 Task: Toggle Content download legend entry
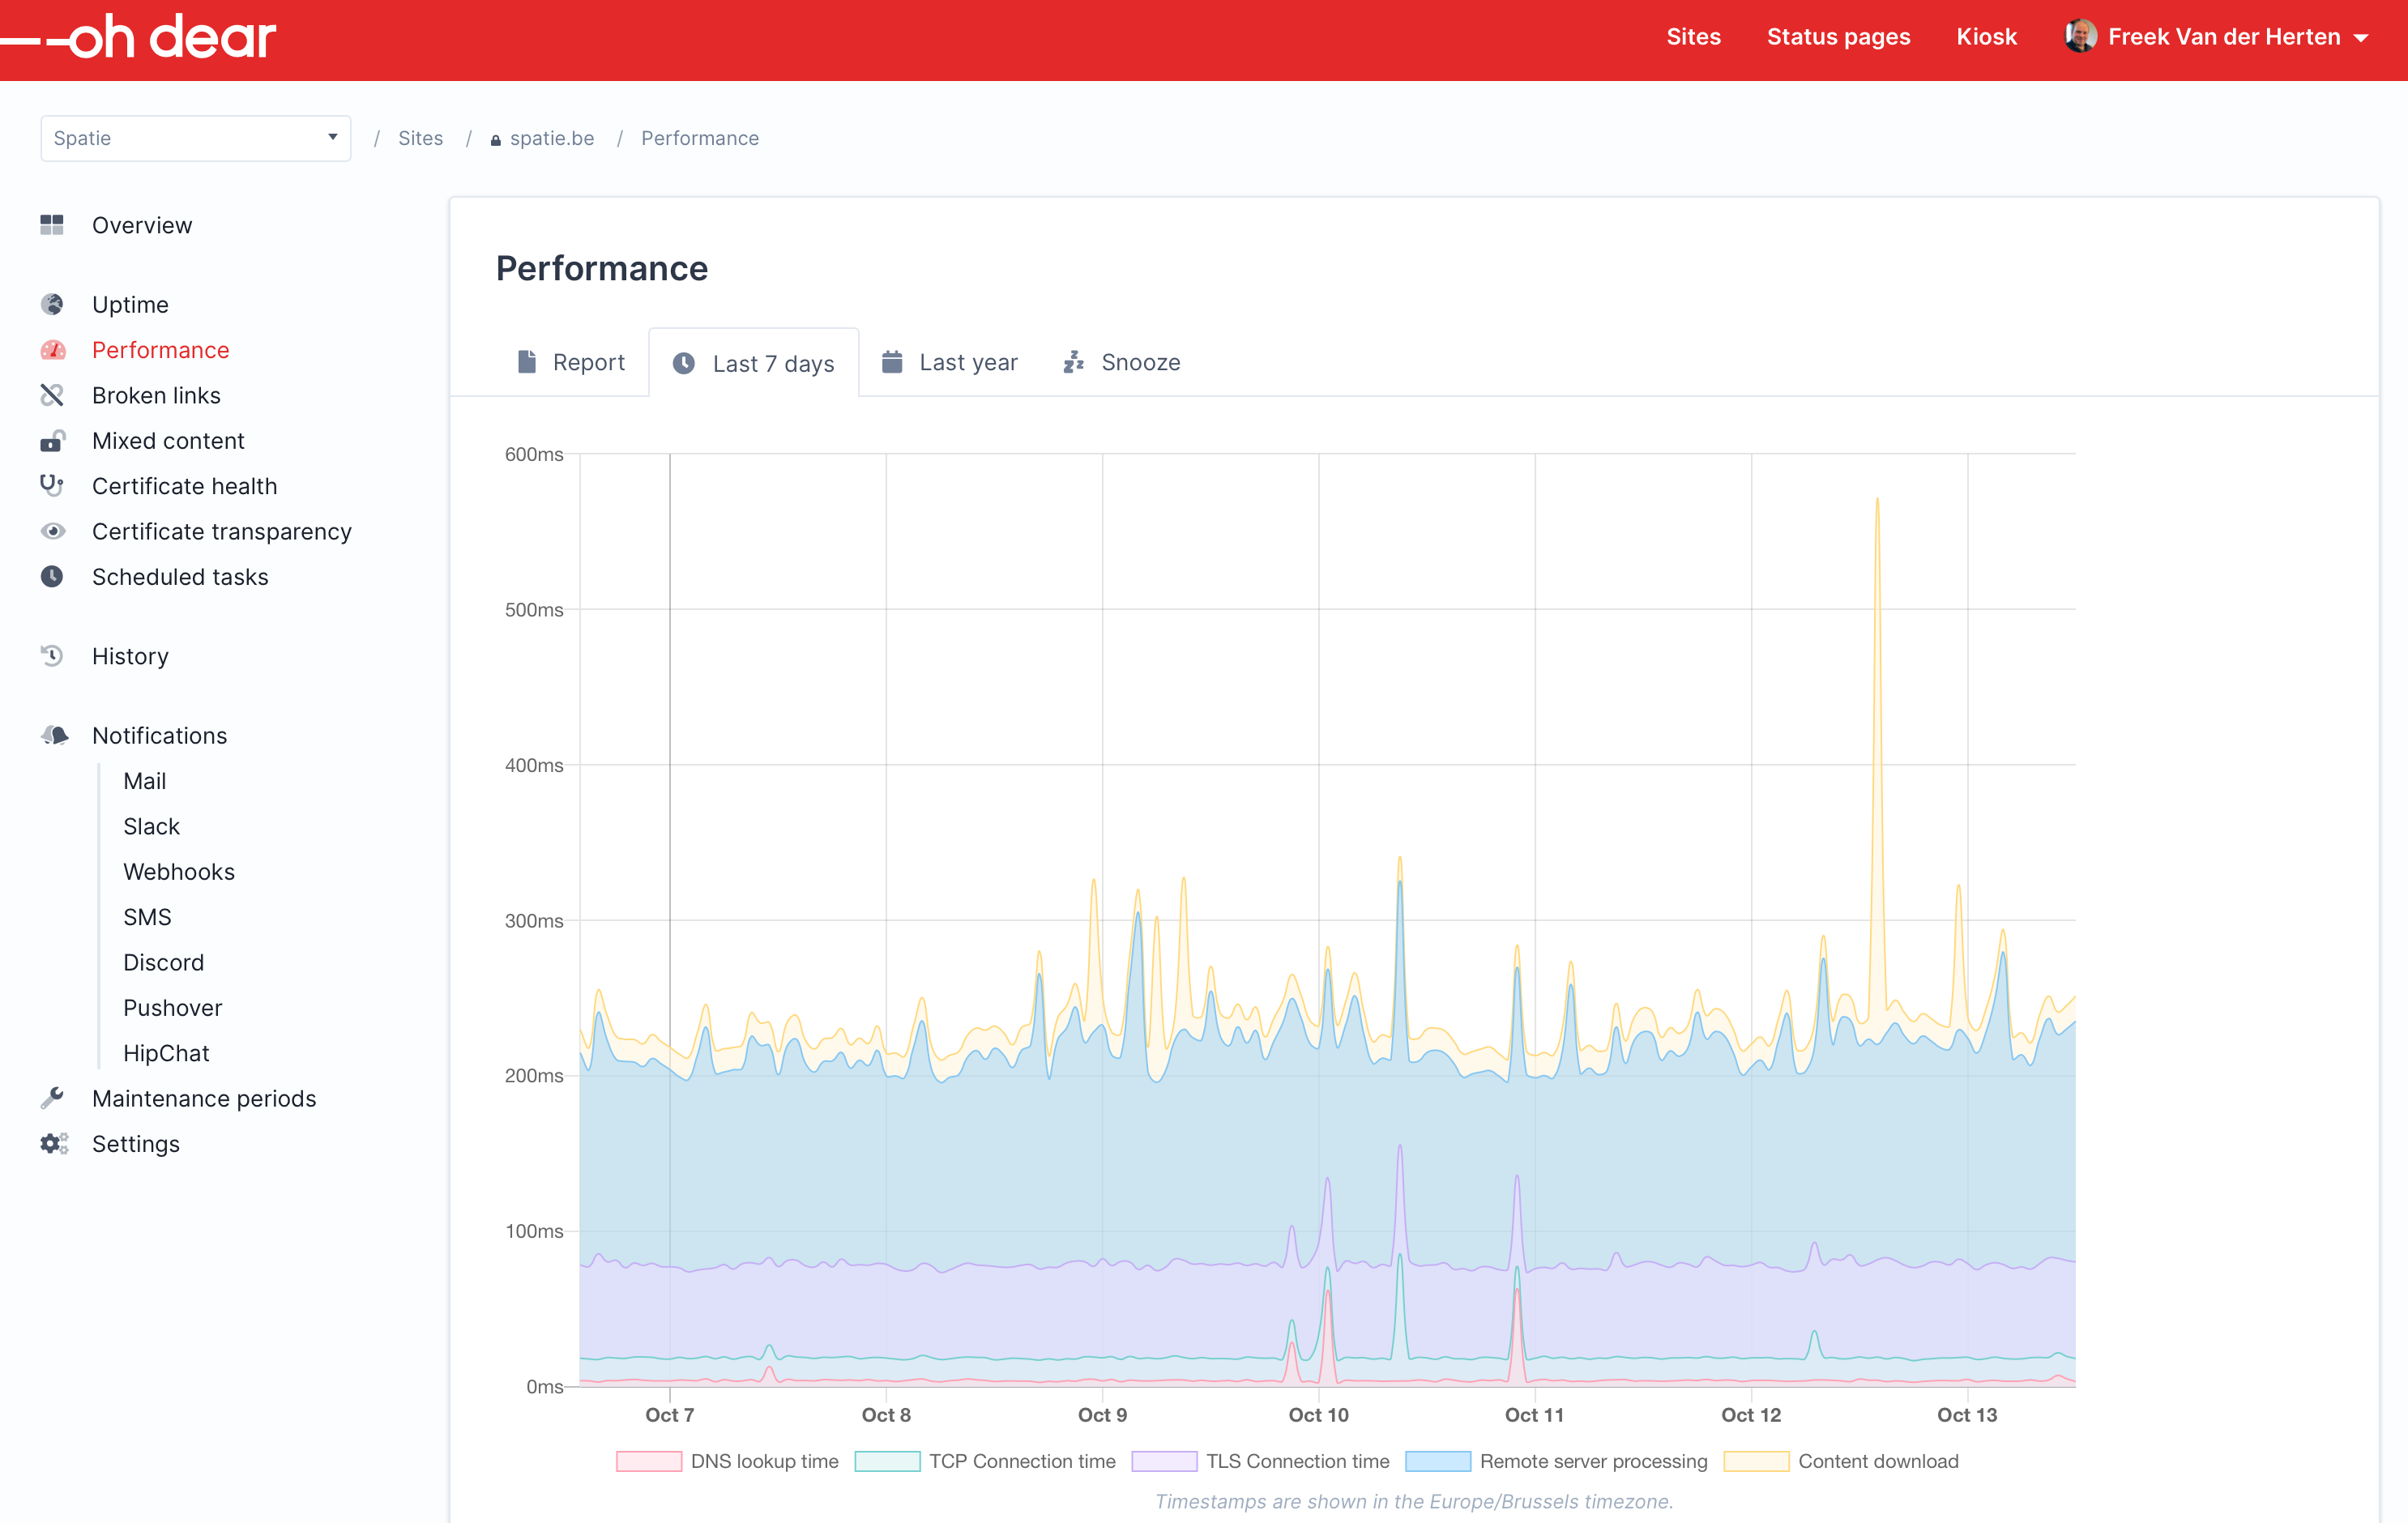(1841, 1461)
